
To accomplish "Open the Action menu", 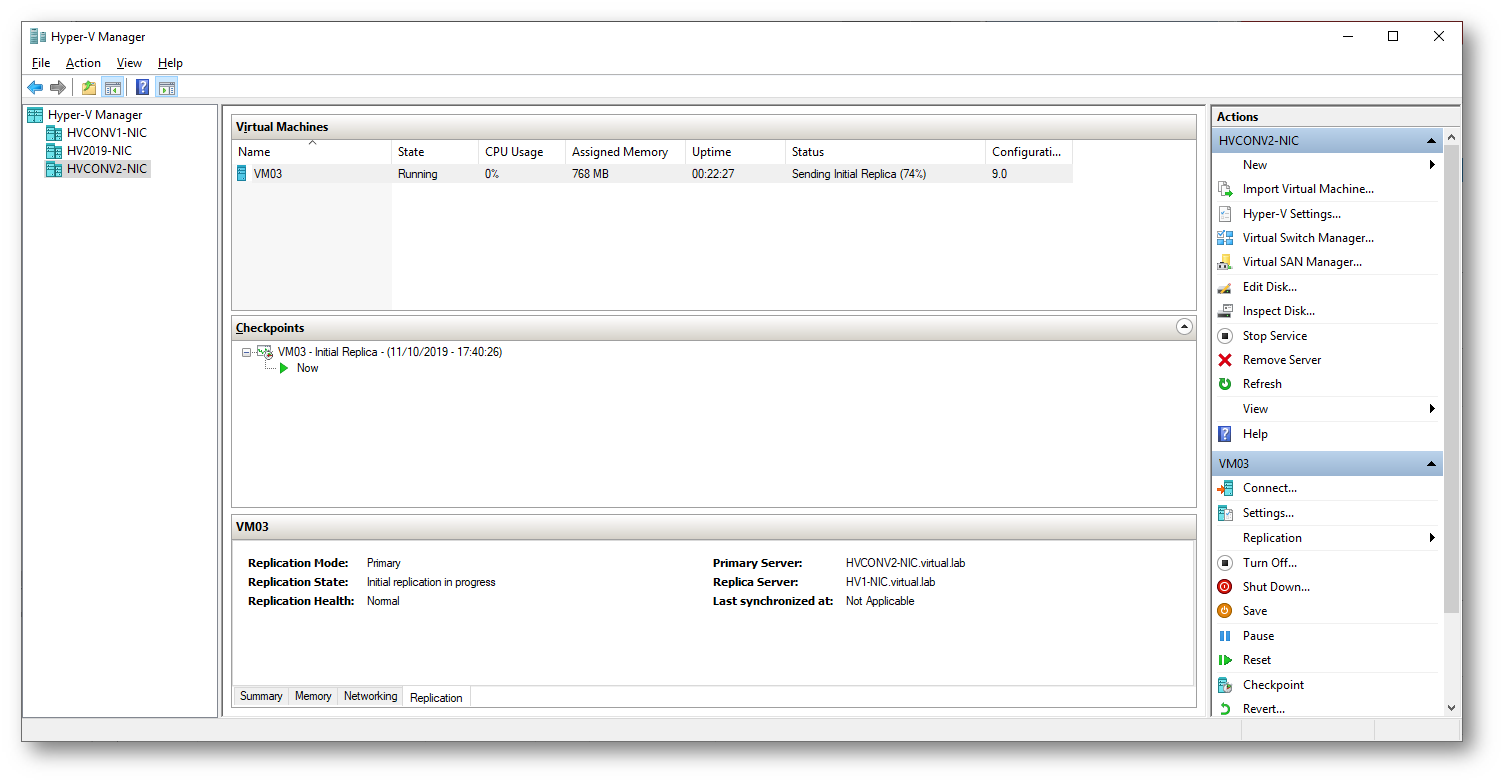I will 84,63.
